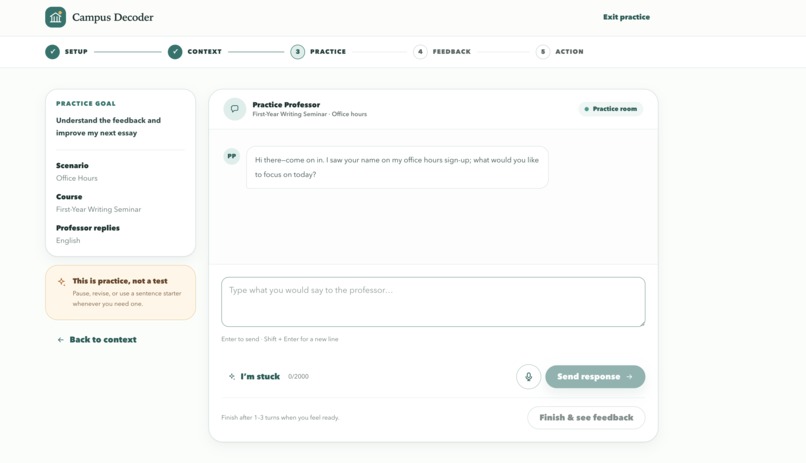Click the Setup step checkmark circle
The image size is (806, 463).
pos(52,51)
